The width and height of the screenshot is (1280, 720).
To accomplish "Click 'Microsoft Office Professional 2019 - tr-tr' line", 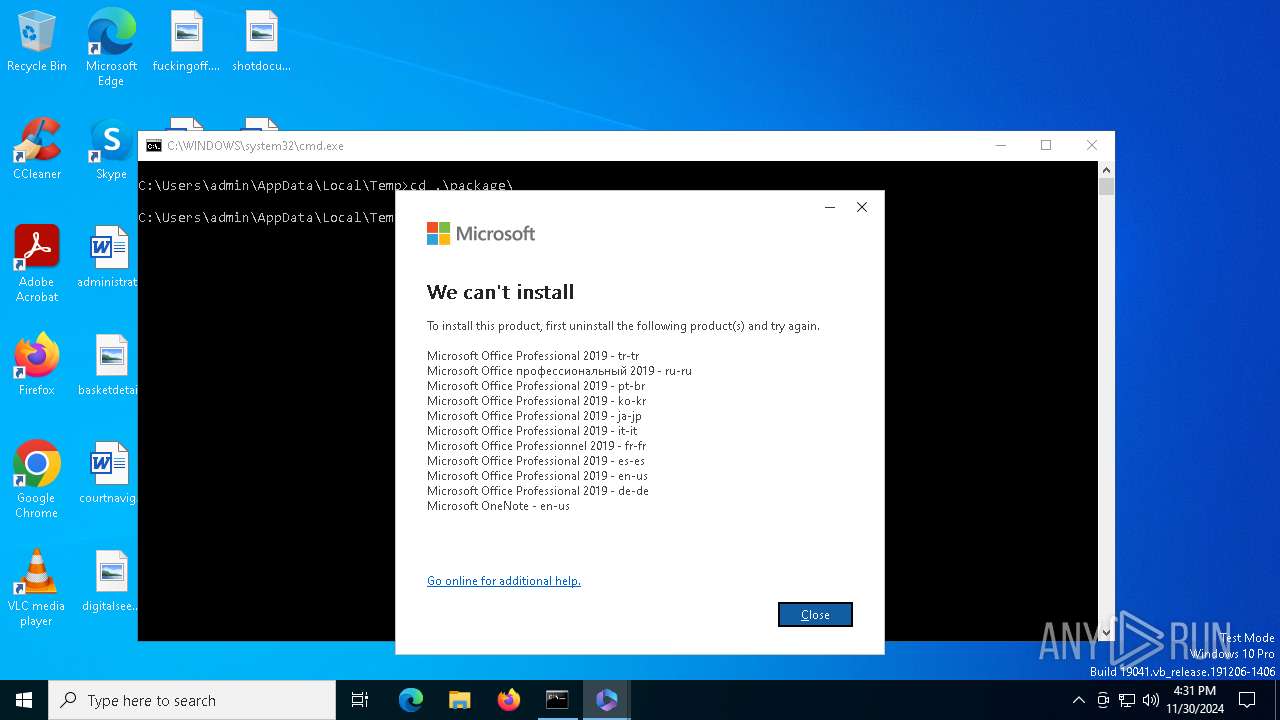I will coord(533,356).
